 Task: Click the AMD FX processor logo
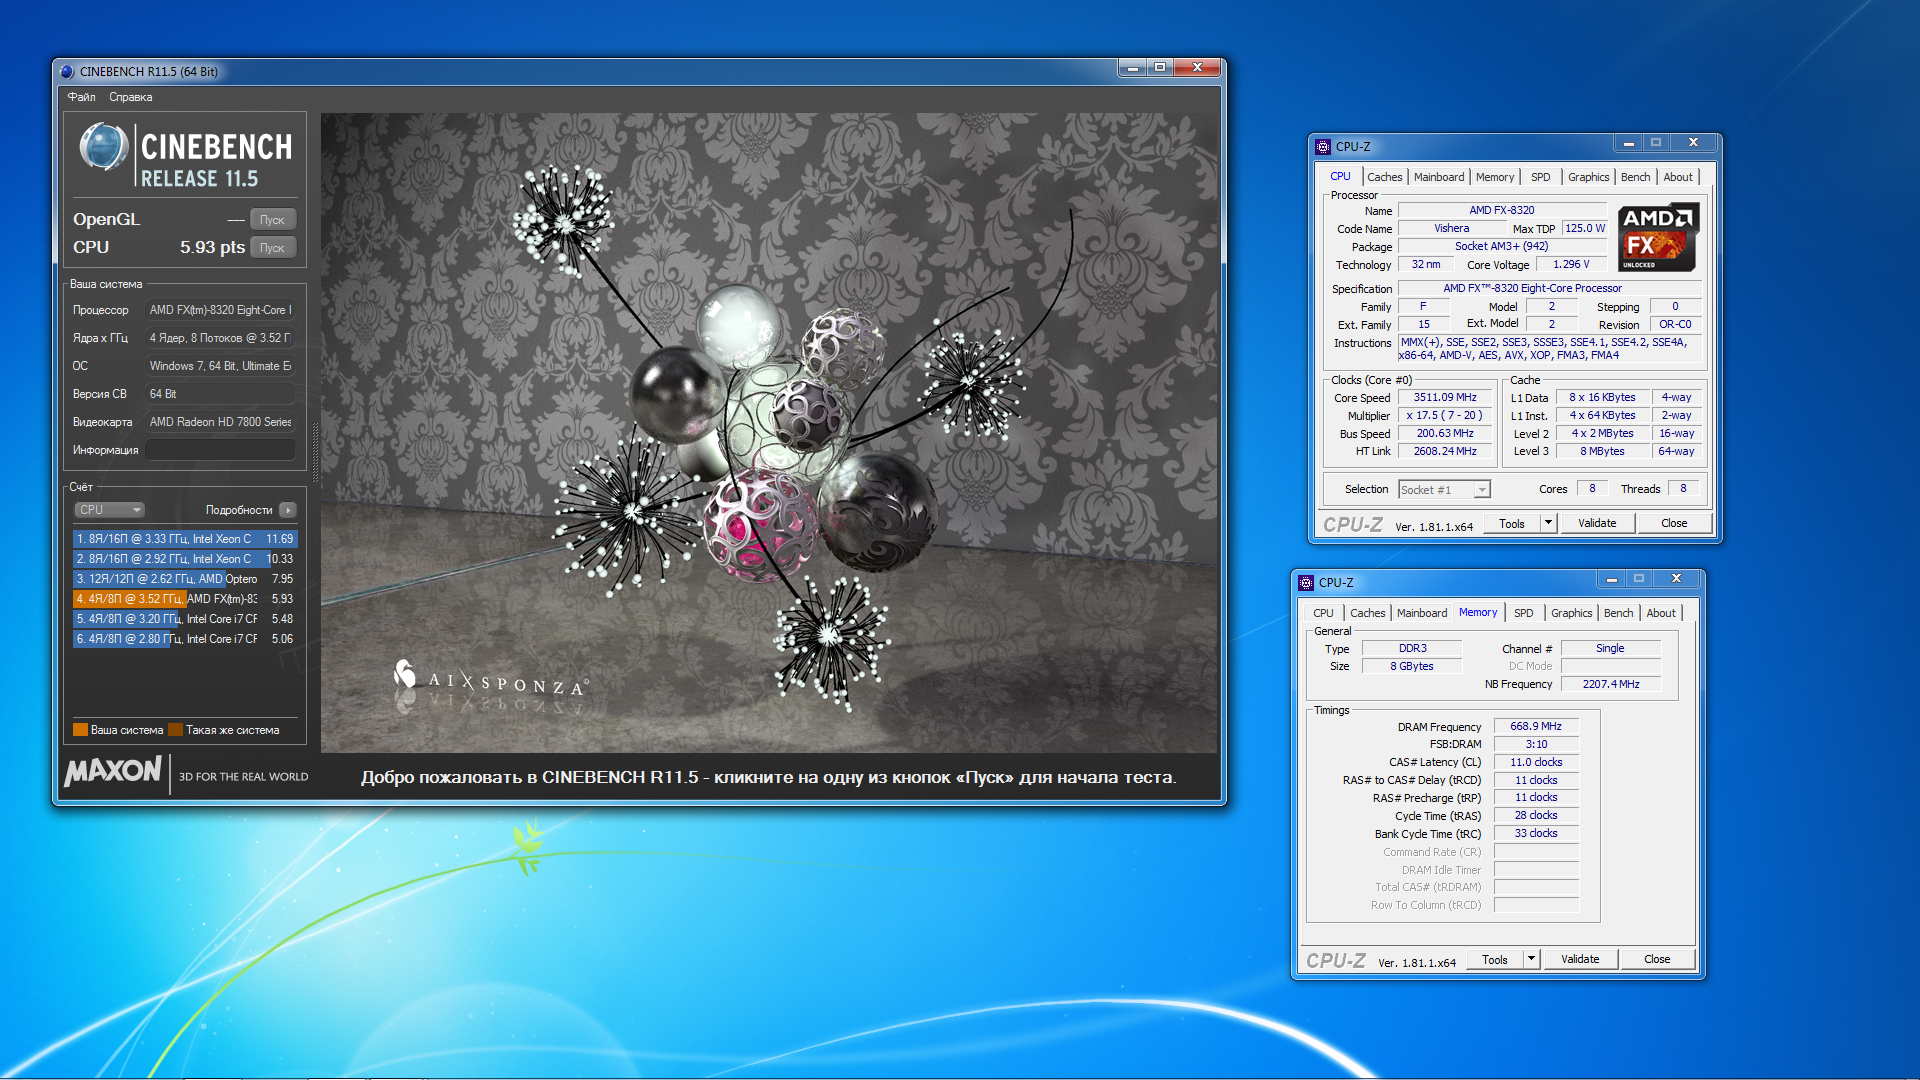point(1658,238)
